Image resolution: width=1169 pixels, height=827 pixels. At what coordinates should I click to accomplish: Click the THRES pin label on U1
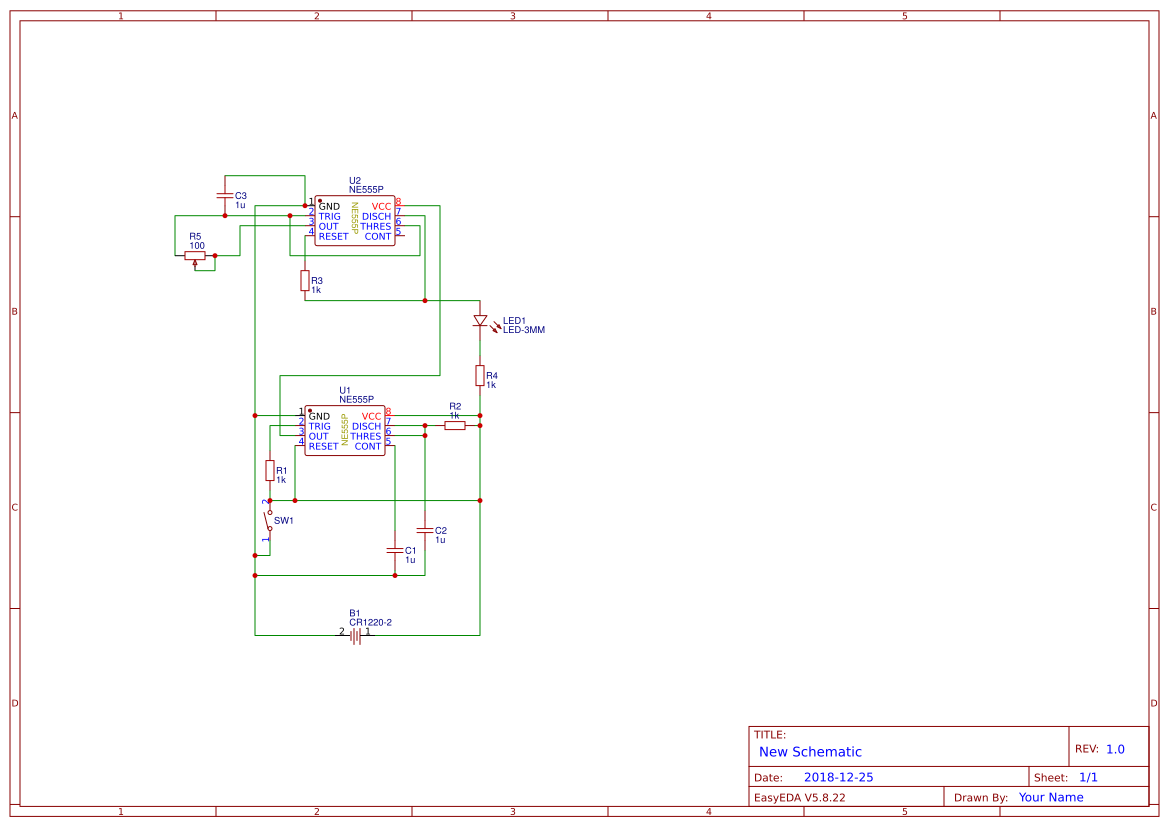point(366,436)
